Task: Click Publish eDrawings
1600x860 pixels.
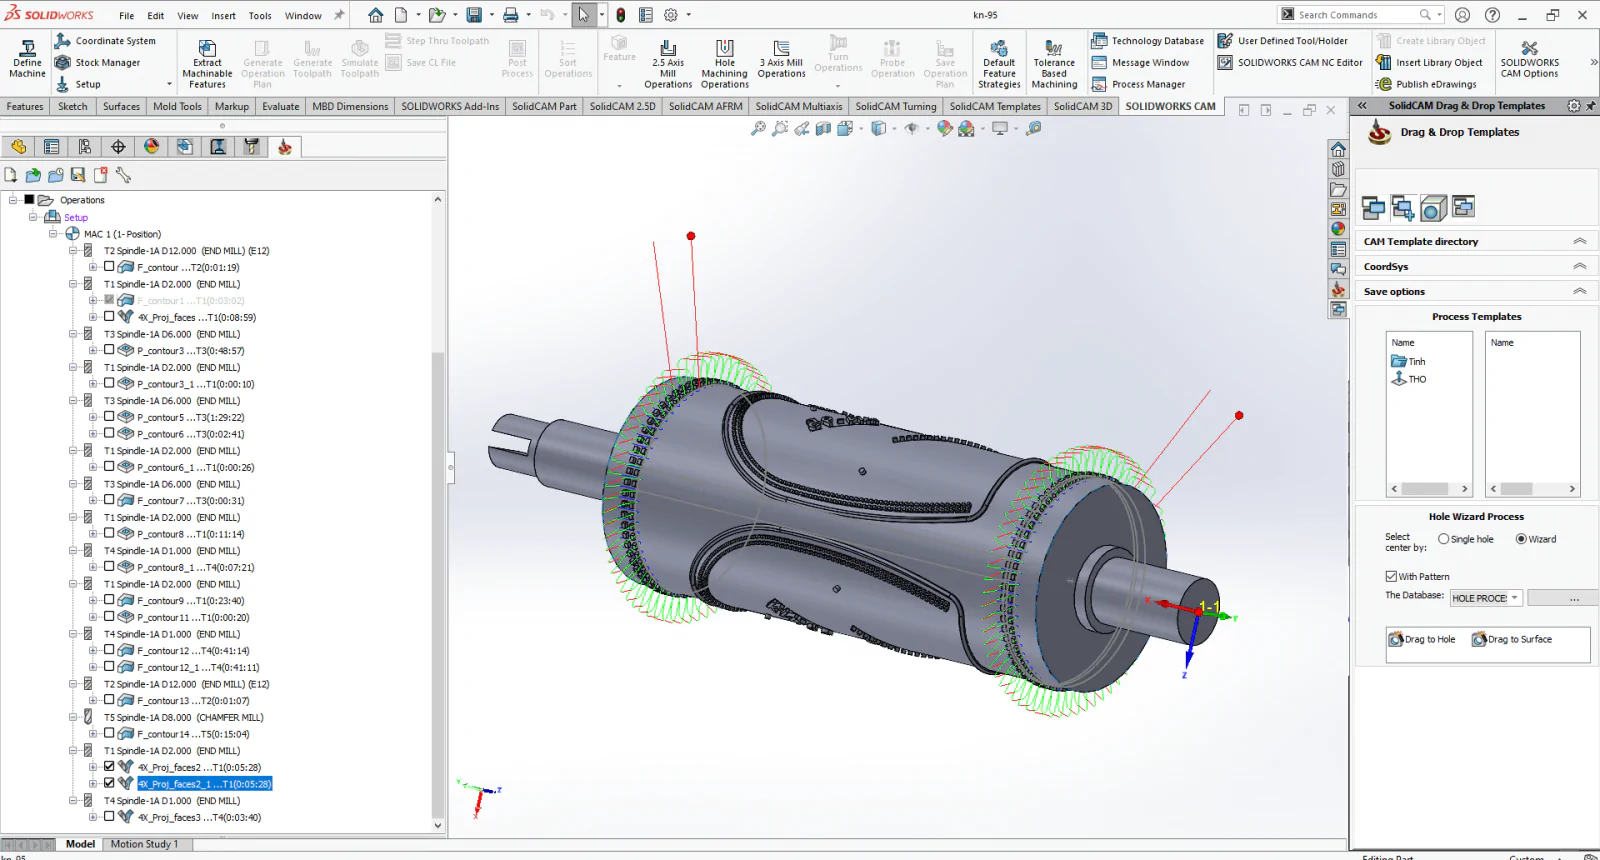Action: click(x=1427, y=84)
